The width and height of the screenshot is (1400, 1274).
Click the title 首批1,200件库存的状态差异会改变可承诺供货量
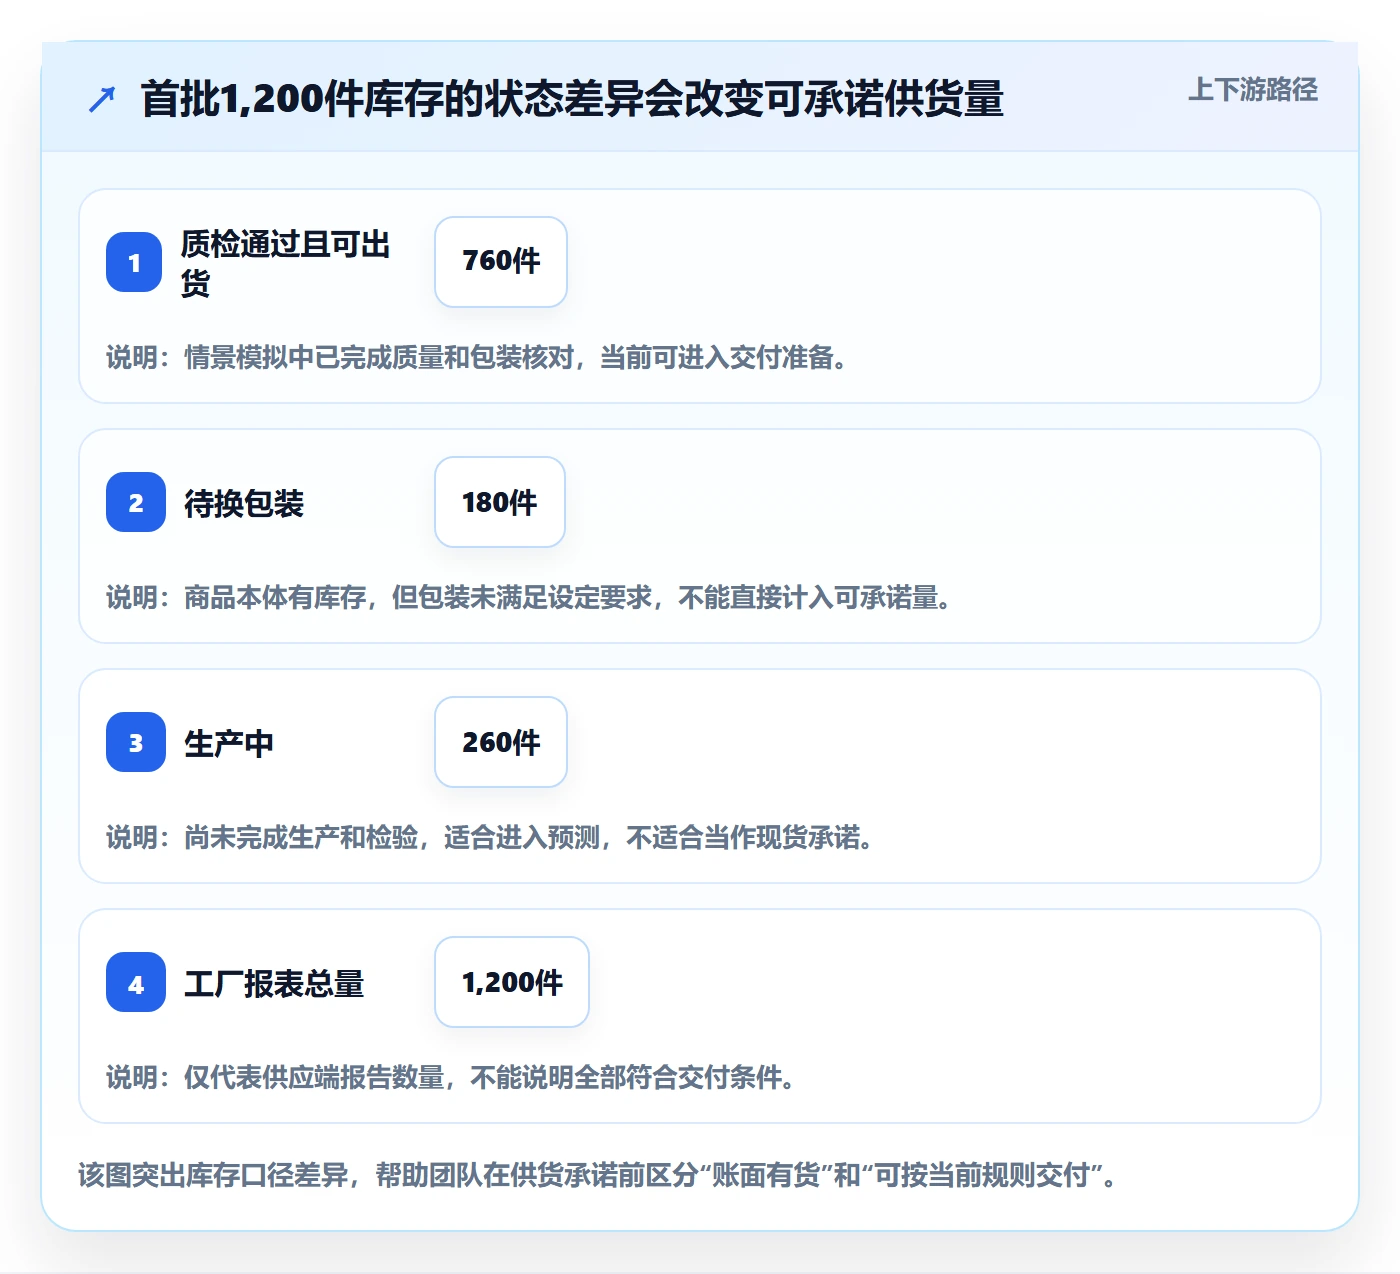[x=572, y=99]
